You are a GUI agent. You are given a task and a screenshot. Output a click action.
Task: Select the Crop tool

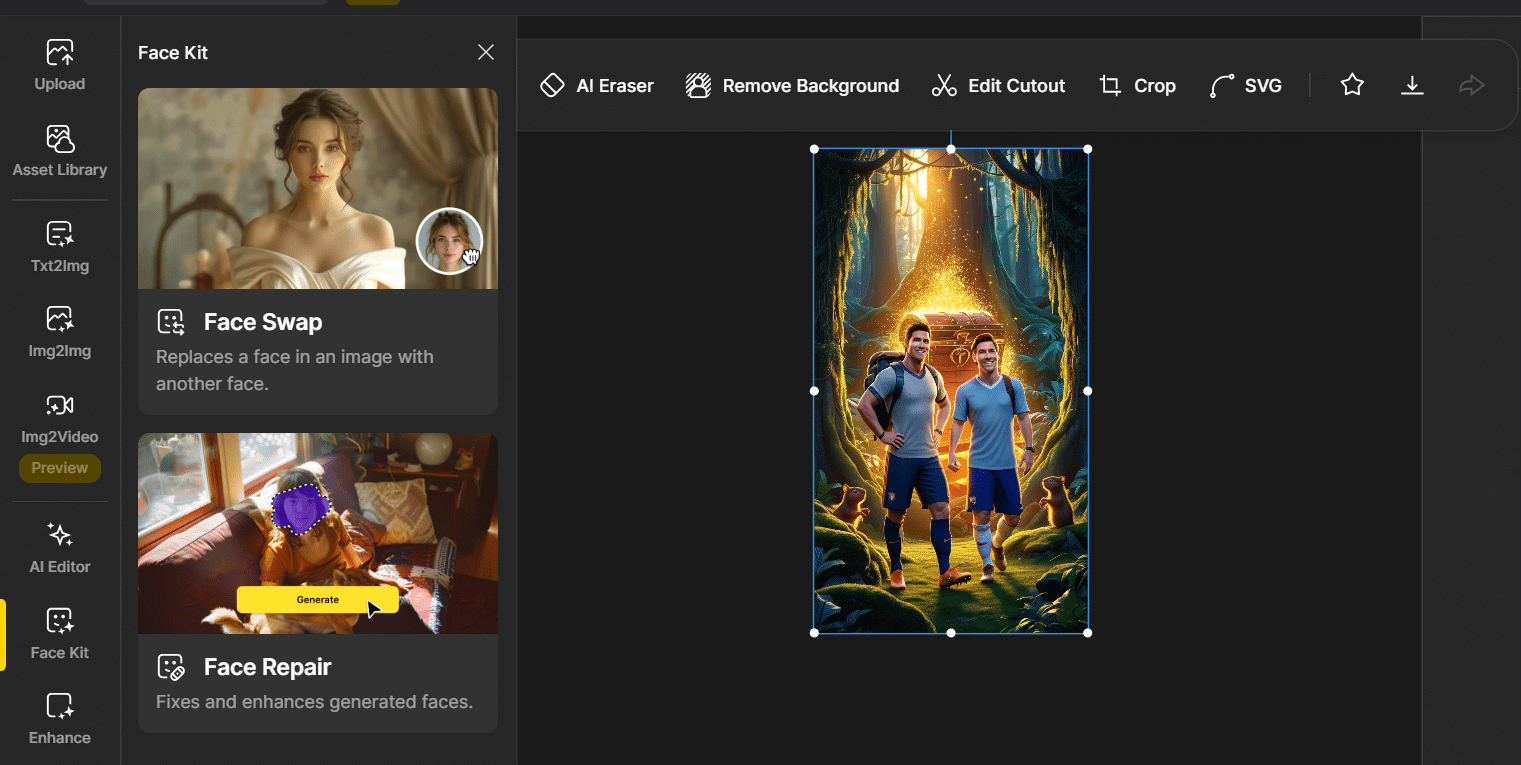click(x=1138, y=86)
